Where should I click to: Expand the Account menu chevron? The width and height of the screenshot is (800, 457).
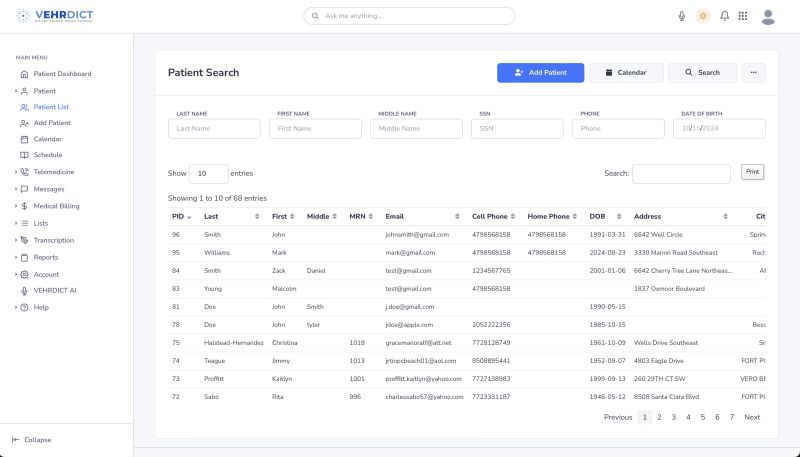[16, 274]
